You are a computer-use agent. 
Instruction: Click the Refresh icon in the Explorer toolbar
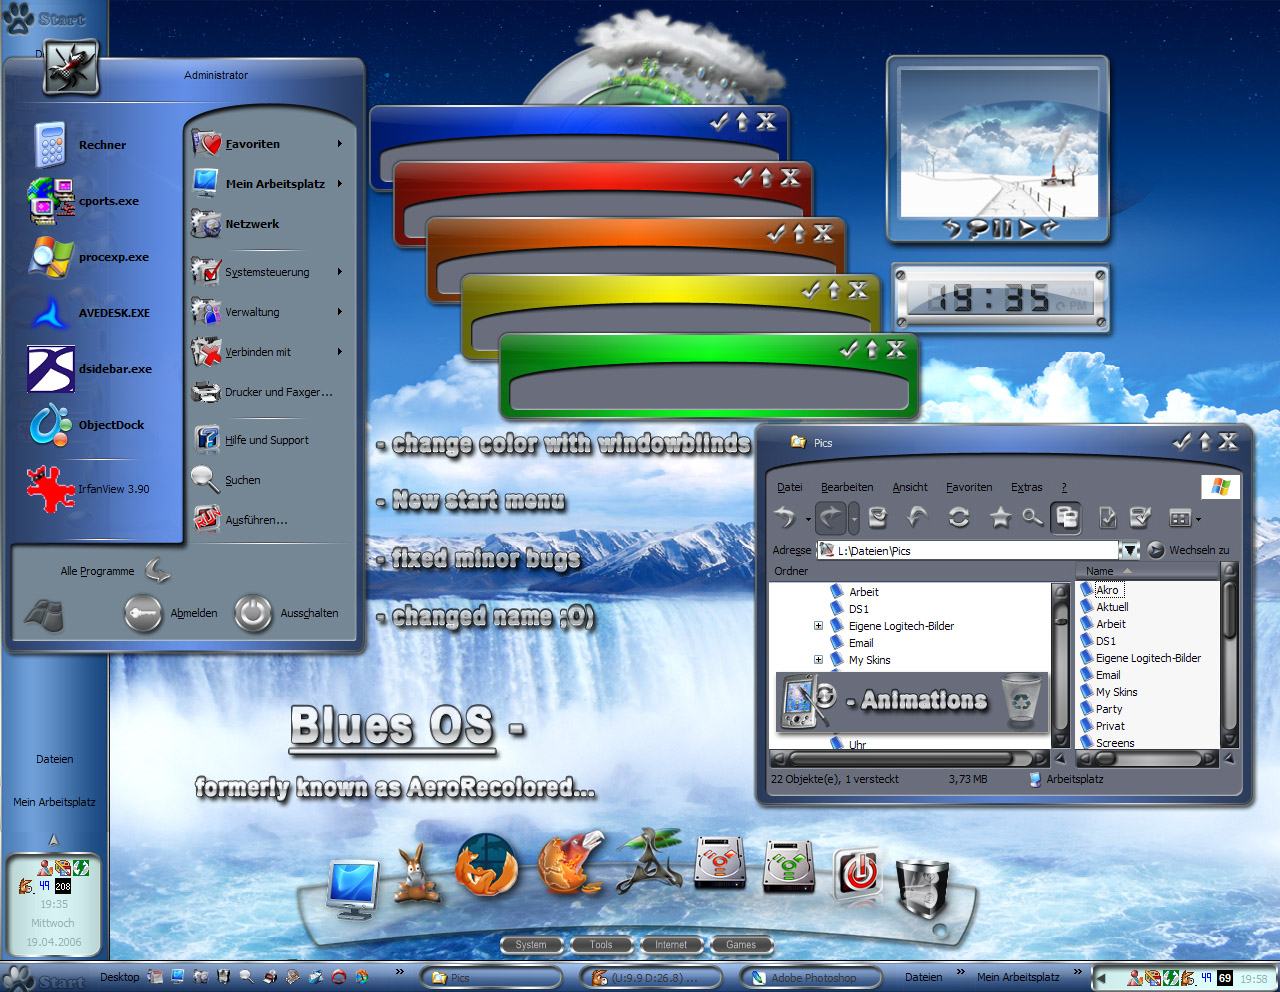pos(958,518)
